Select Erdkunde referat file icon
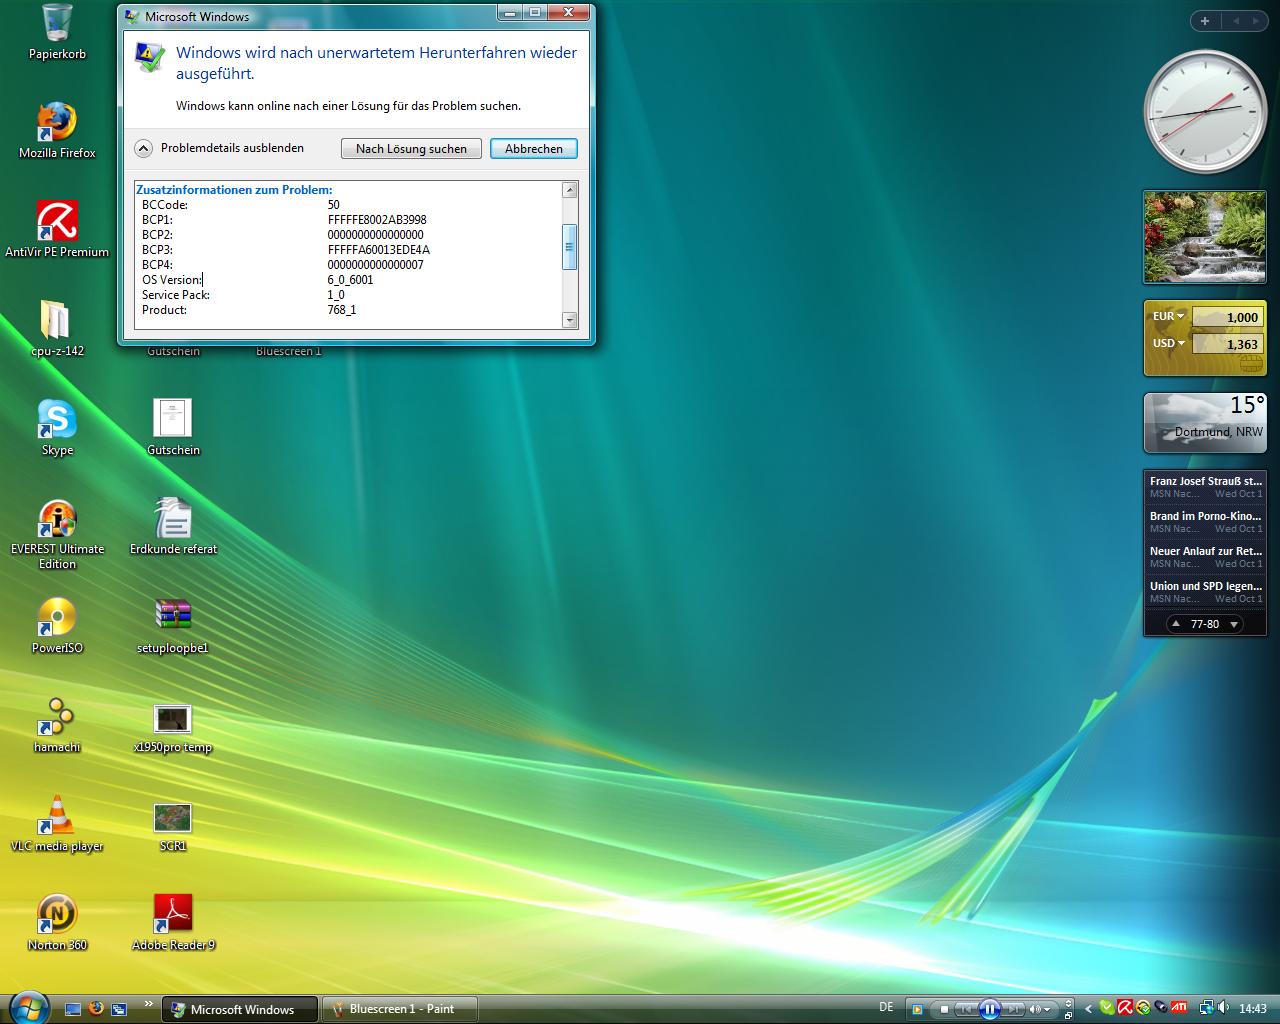1280x1024 pixels. click(173, 526)
